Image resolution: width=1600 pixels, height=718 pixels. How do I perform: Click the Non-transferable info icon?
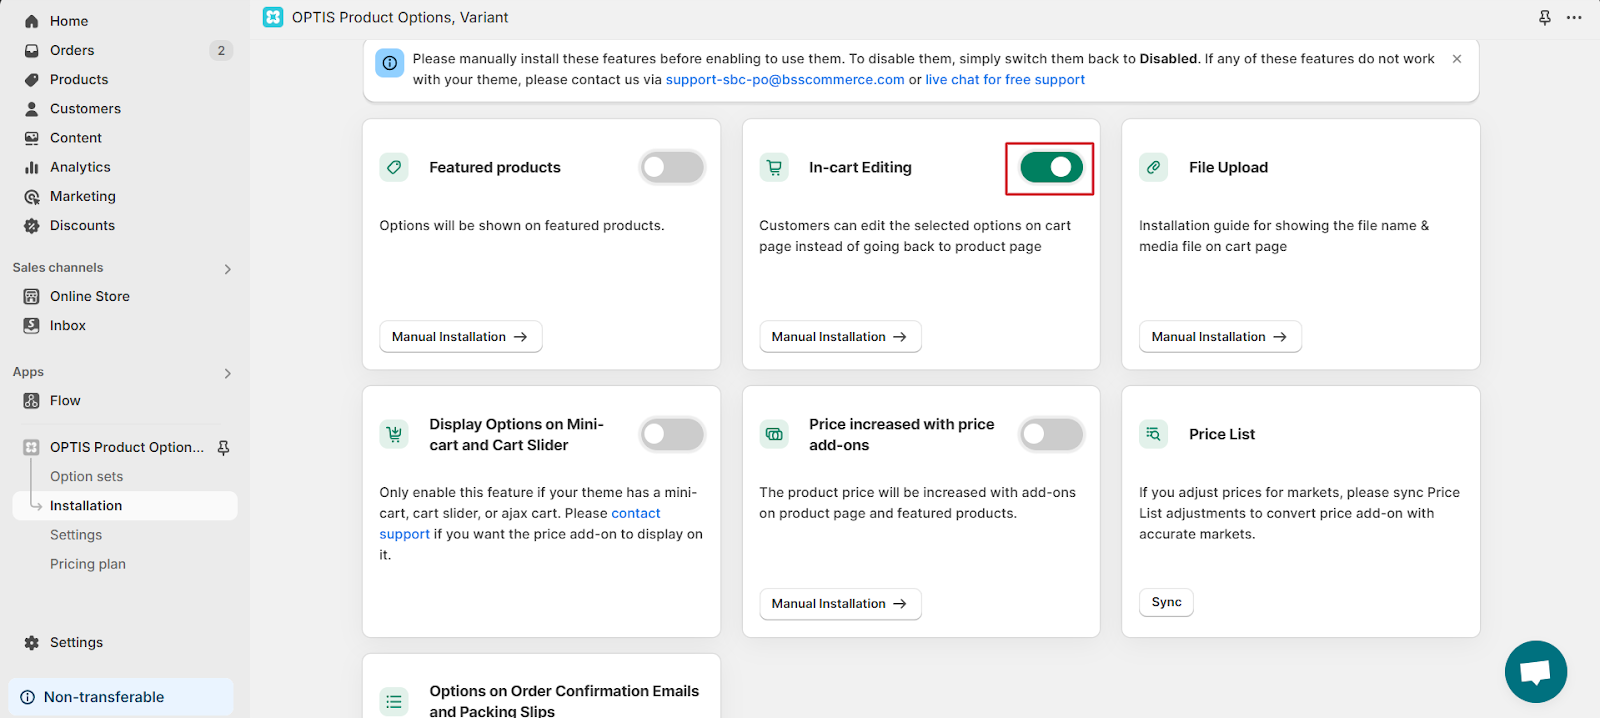[x=28, y=698]
